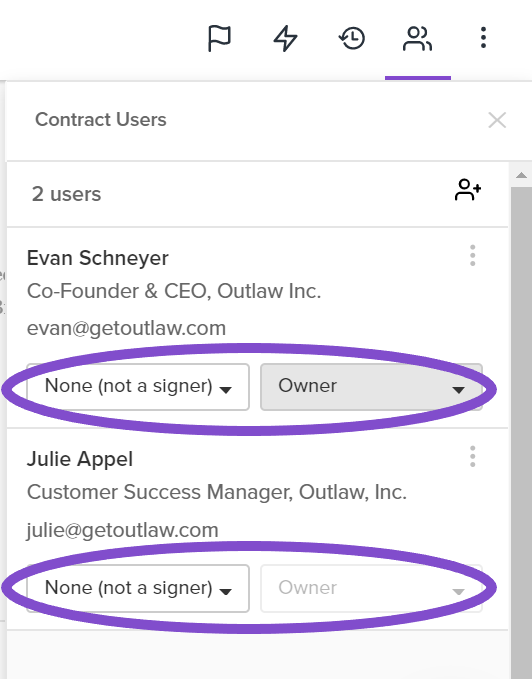Click evan@getoutlaw.com email address

(x=126, y=328)
